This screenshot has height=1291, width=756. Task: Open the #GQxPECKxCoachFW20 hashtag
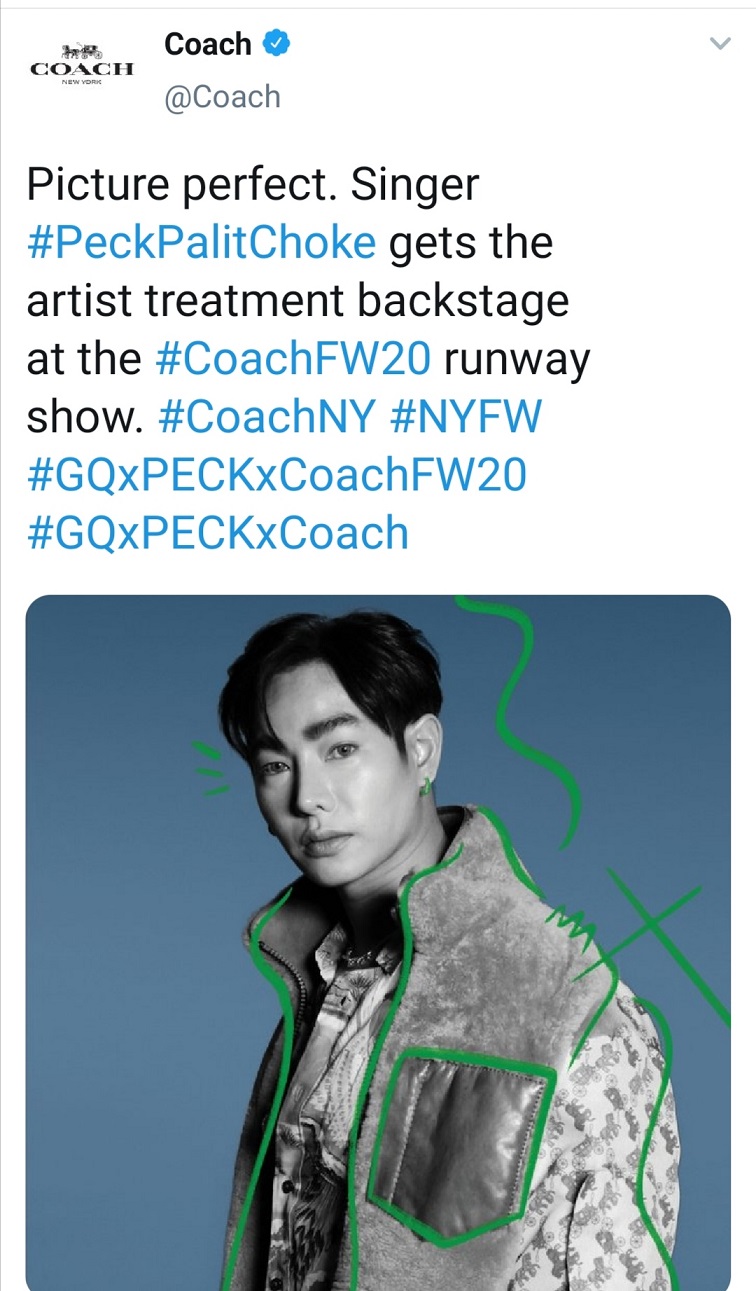[x=276, y=475]
